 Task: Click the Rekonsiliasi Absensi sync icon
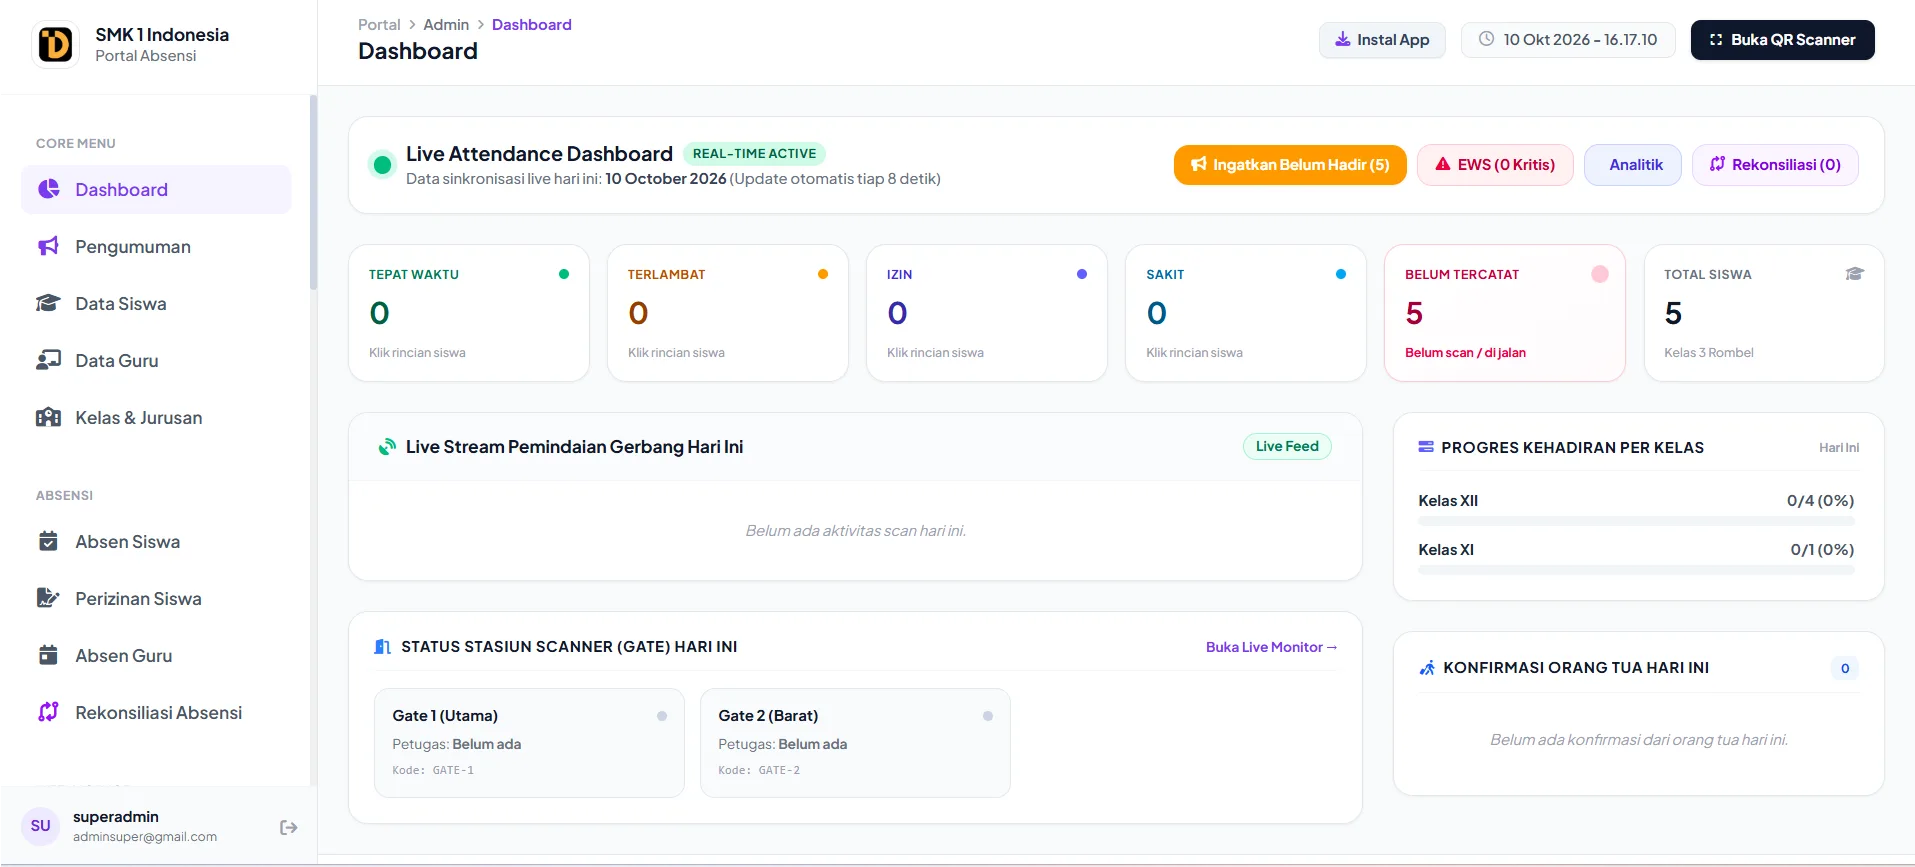(48, 712)
